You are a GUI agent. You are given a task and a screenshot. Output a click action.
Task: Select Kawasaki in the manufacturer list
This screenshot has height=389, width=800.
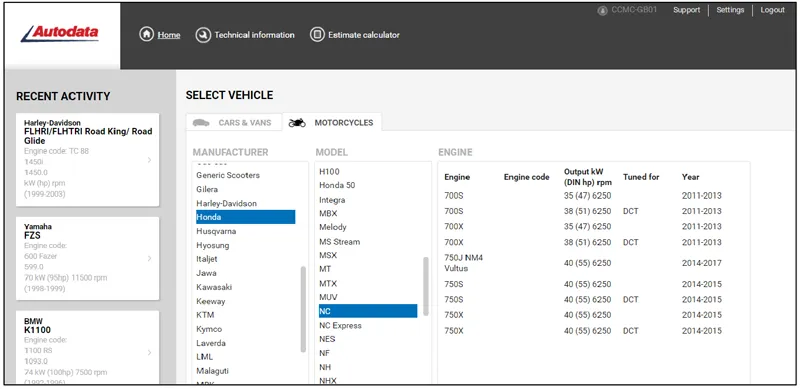click(214, 287)
